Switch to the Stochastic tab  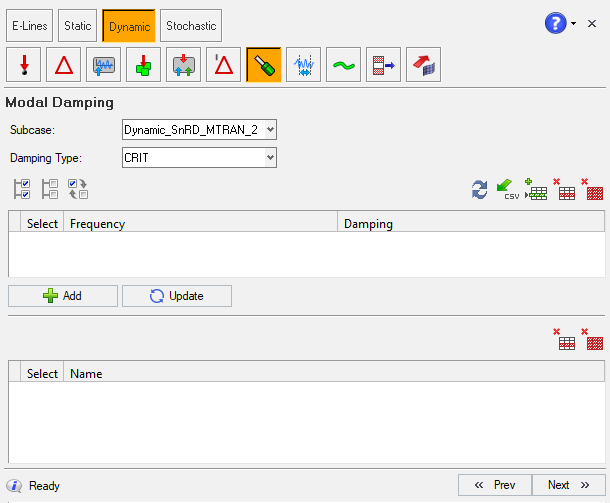click(x=191, y=25)
